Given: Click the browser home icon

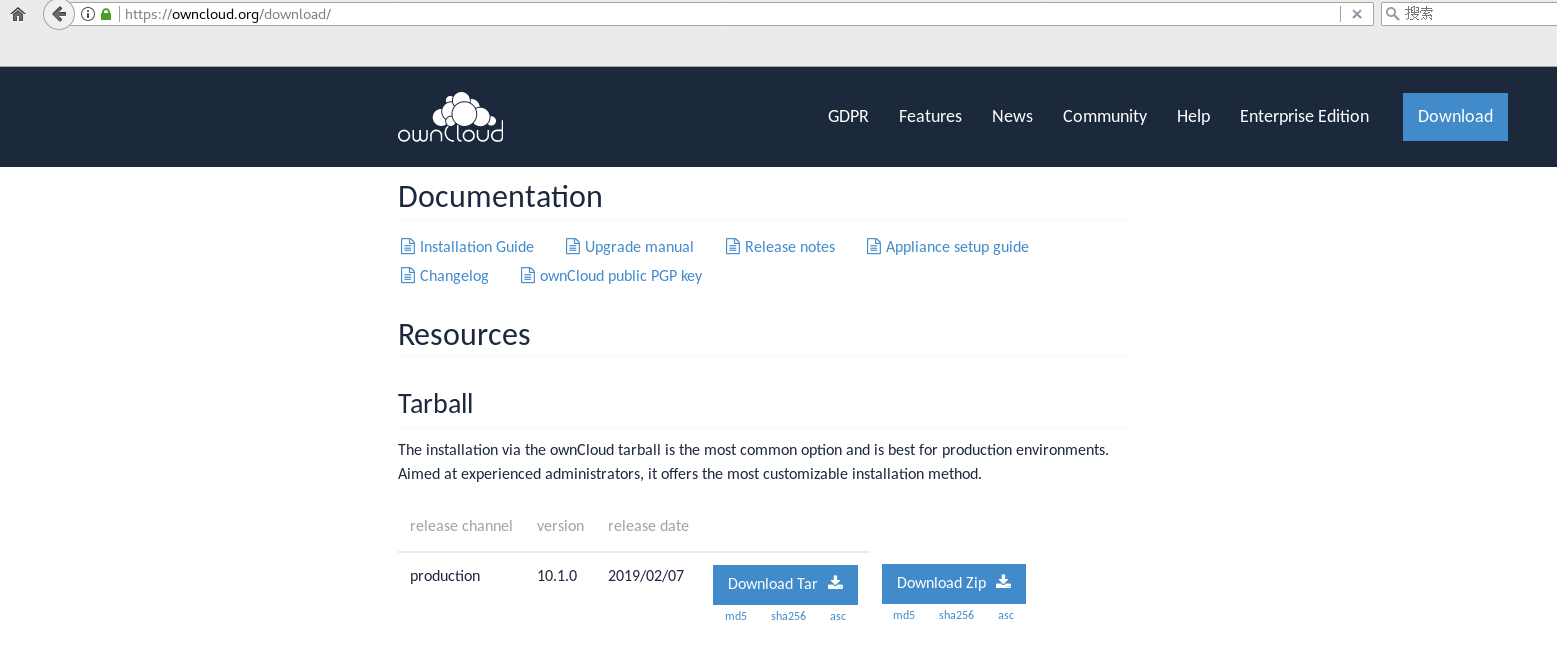Looking at the screenshot, I should (17, 14).
